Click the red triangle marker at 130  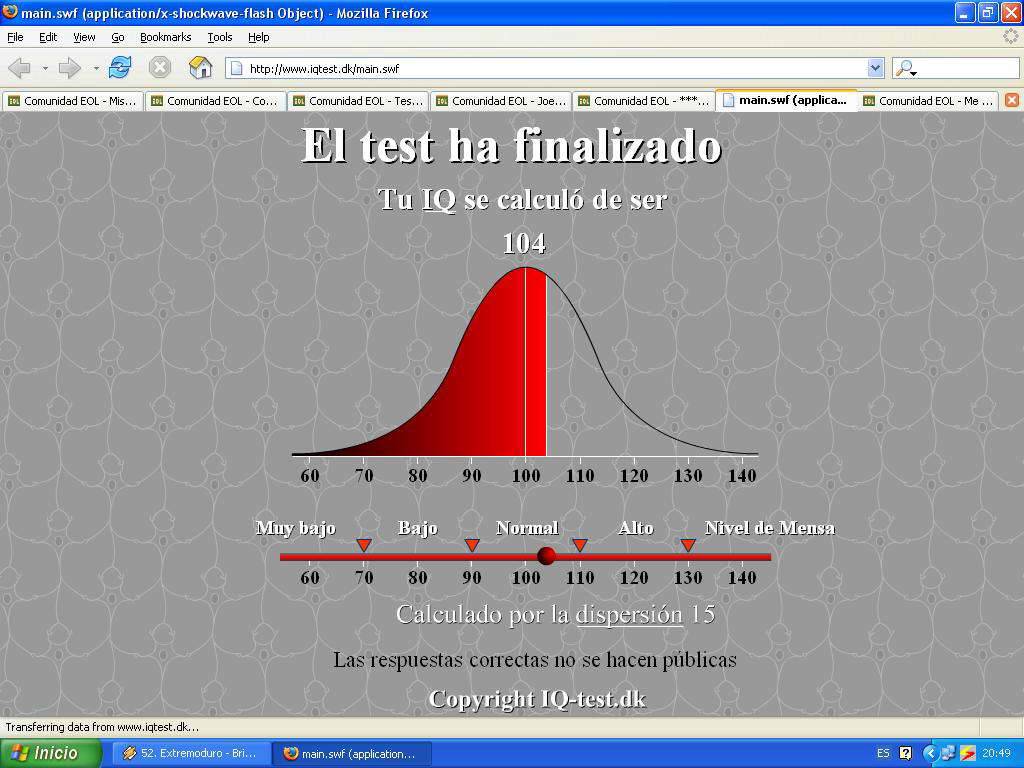[688, 545]
